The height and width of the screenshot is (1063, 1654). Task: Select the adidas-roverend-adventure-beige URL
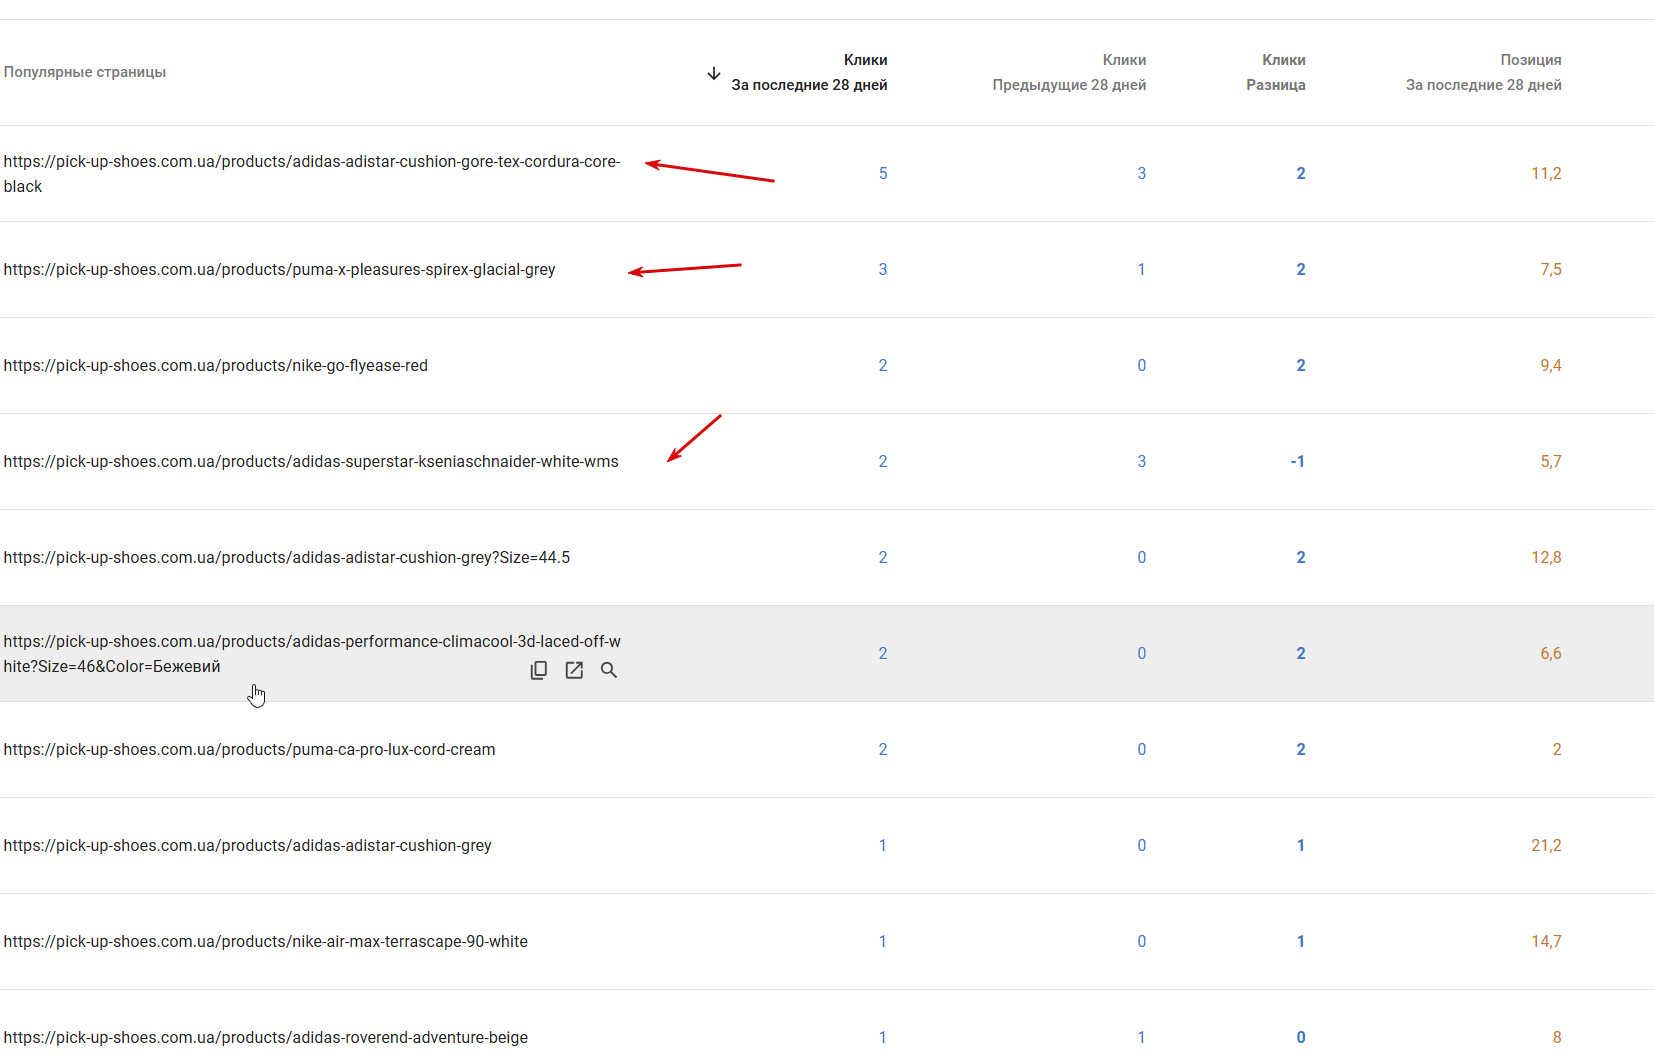pyautogui.click(x=265, y=1038)
